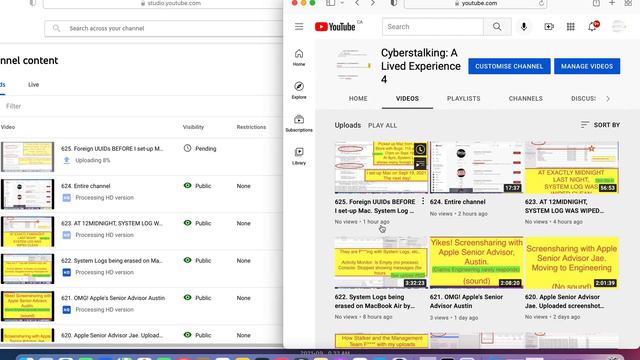Image resolution: width=640 pixels, height=360 pixels.
Task: Open Subscriptions in YouTube sidebar
Action: click(299, 123)
